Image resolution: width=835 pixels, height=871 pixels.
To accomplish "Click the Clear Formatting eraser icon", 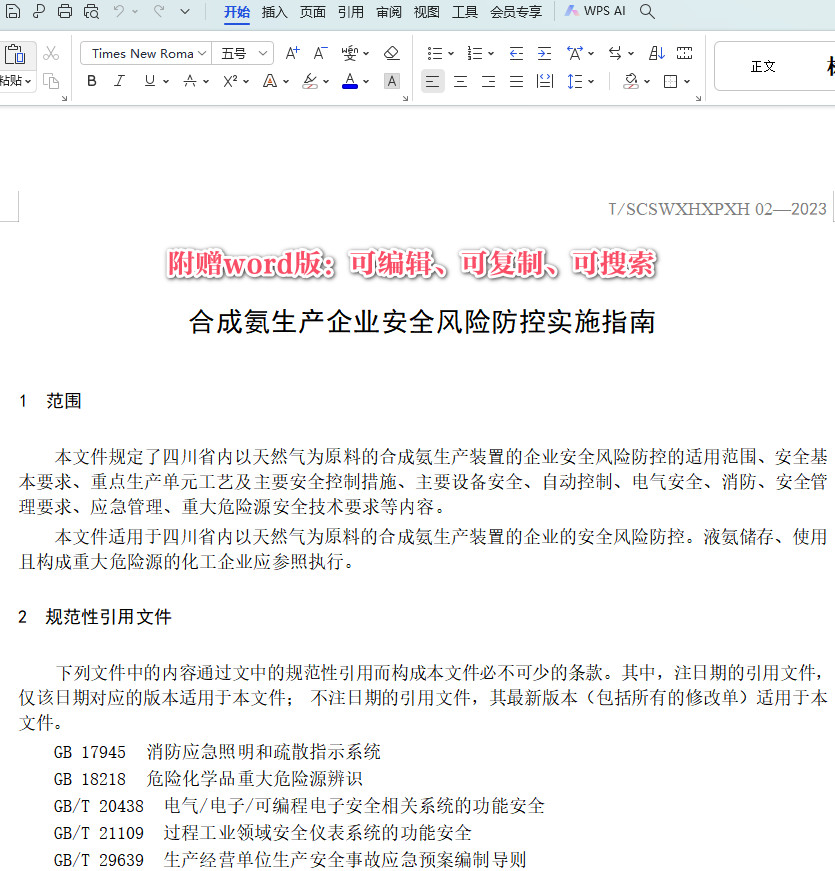I will 391,53.
